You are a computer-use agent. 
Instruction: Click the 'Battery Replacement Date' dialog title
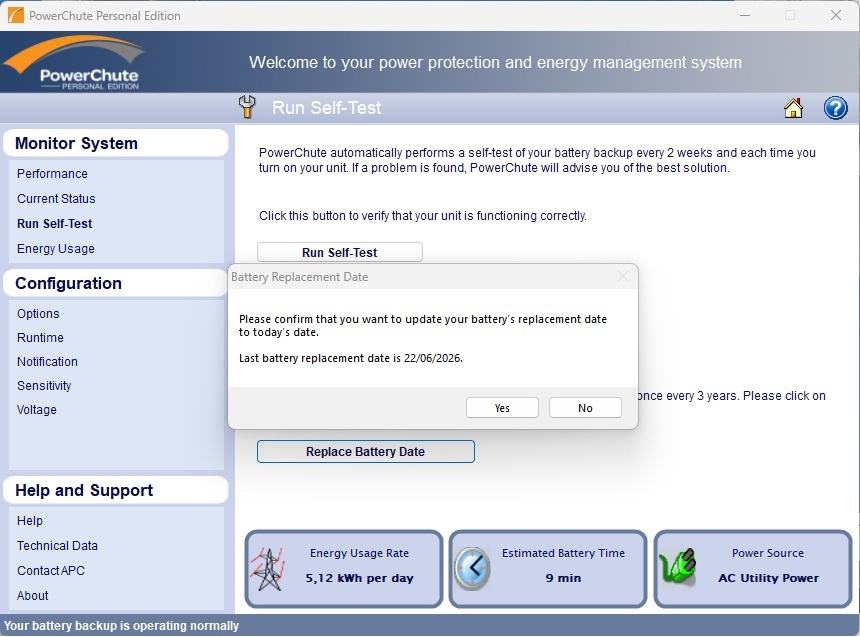coord(299,277)
